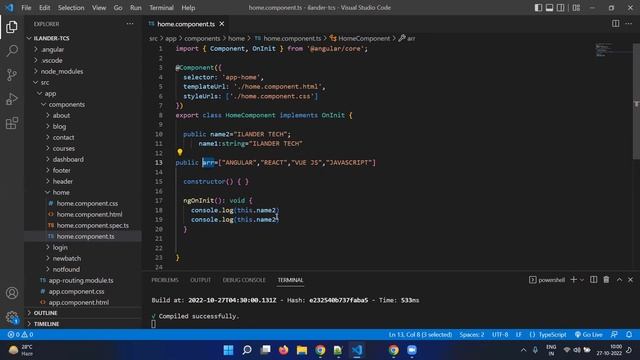Open File Explorer from taskbar
This screenshot has height=360, width=640.
(x=302, y=350)
